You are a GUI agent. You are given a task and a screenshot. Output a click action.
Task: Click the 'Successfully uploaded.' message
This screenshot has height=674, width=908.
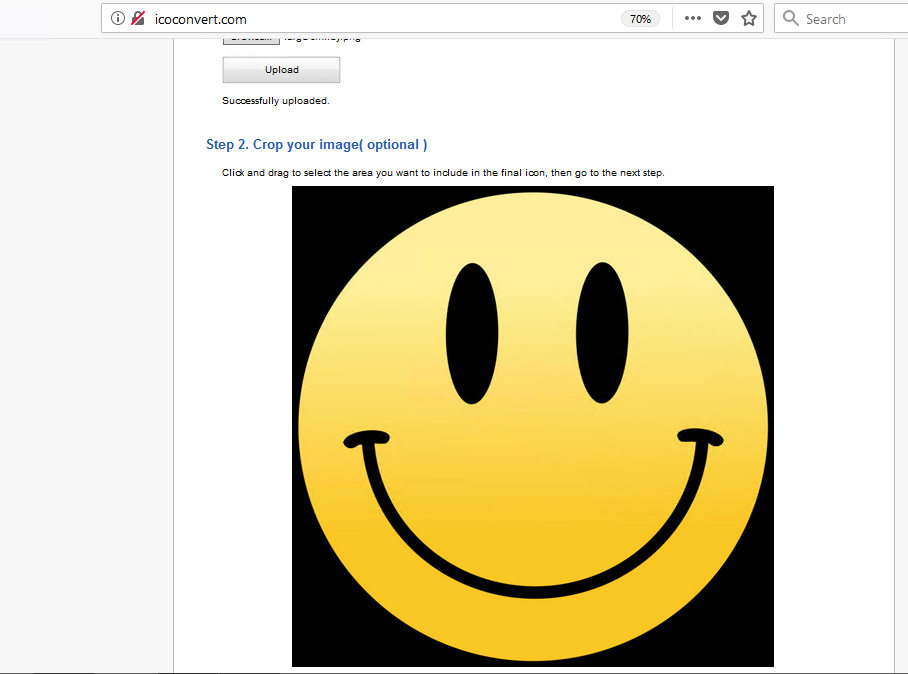275,101
